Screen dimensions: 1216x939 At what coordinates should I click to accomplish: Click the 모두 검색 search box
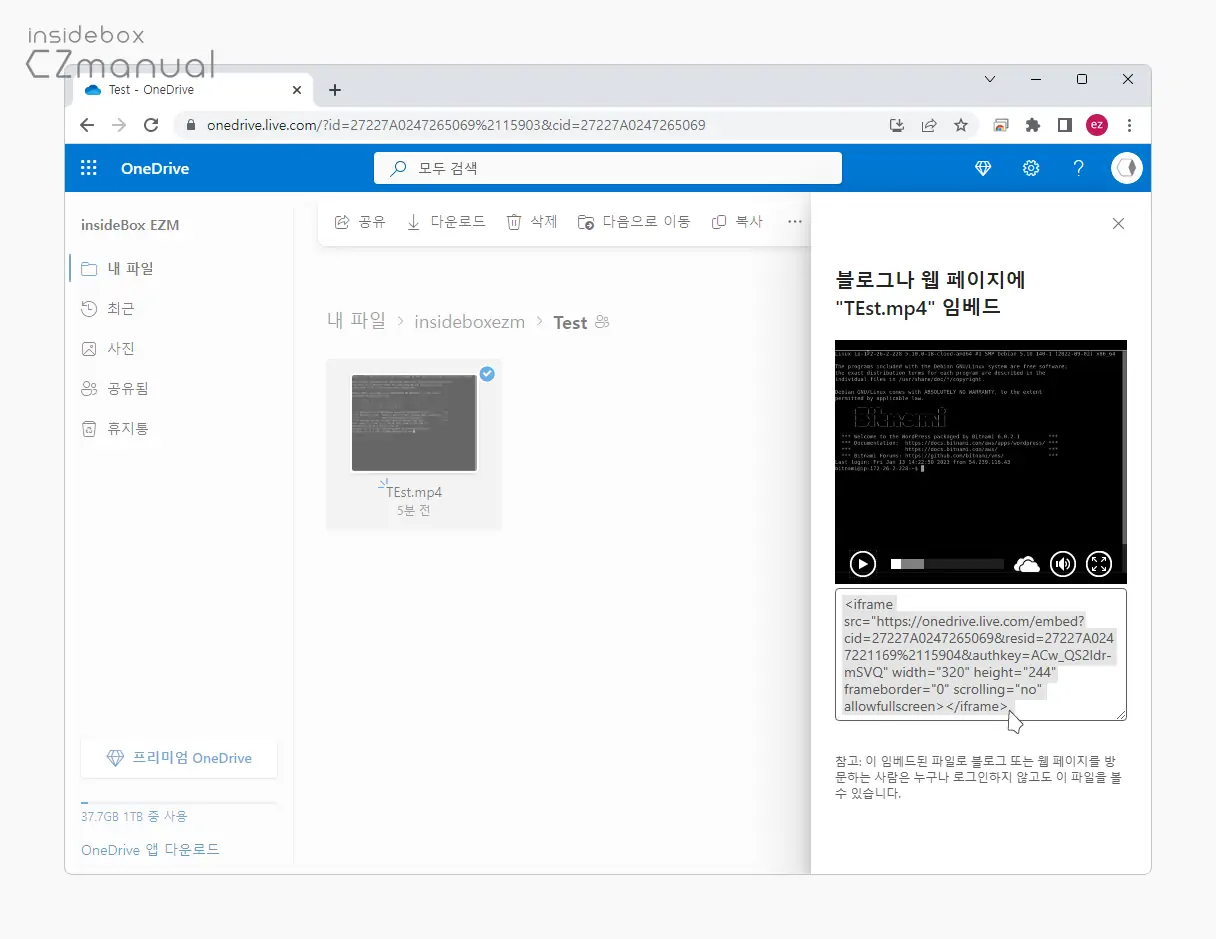(x=608, y=168)
